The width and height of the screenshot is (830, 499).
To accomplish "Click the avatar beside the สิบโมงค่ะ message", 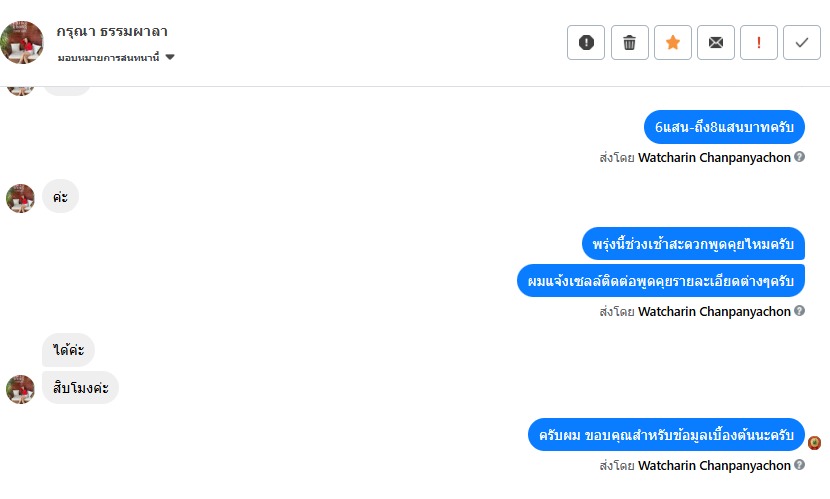I will tap(20, 388).
